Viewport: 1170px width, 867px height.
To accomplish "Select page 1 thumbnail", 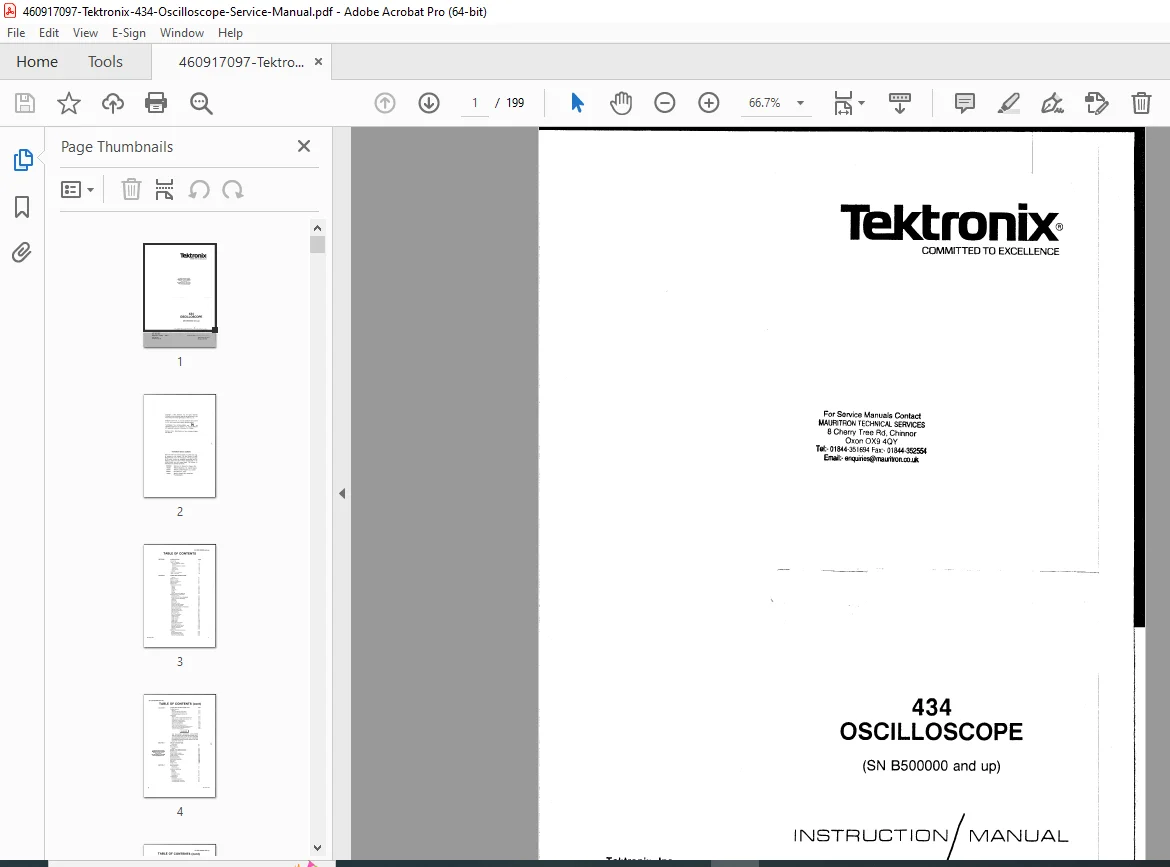I will (180, 295).
